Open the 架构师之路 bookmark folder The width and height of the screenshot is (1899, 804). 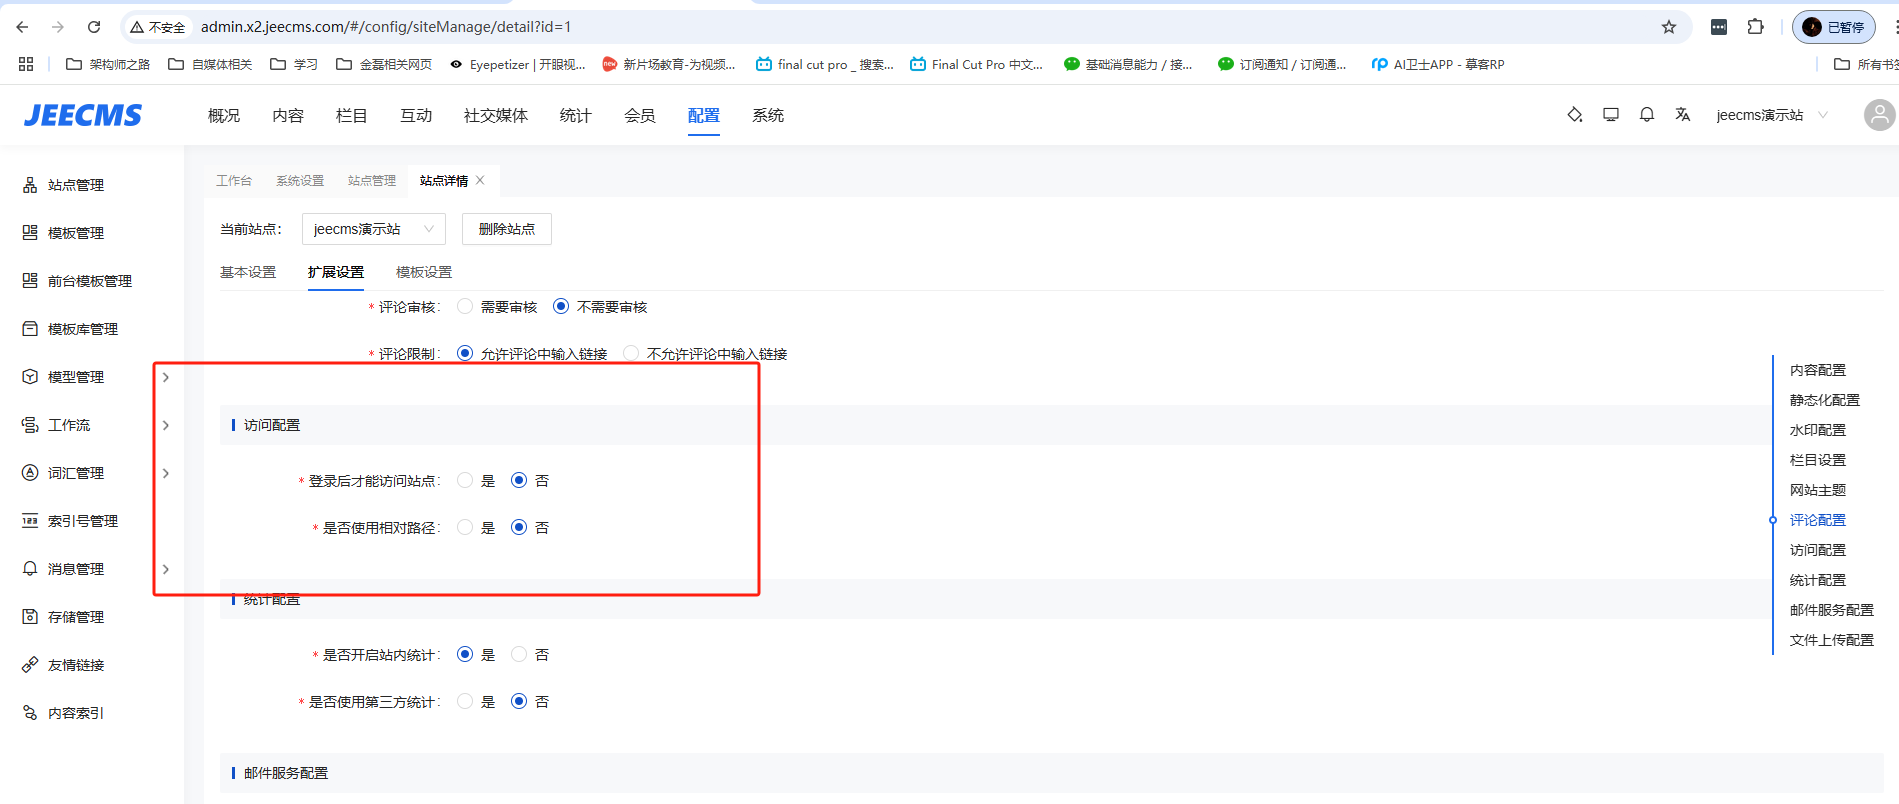pyautogui.click(x=108, y=64)
